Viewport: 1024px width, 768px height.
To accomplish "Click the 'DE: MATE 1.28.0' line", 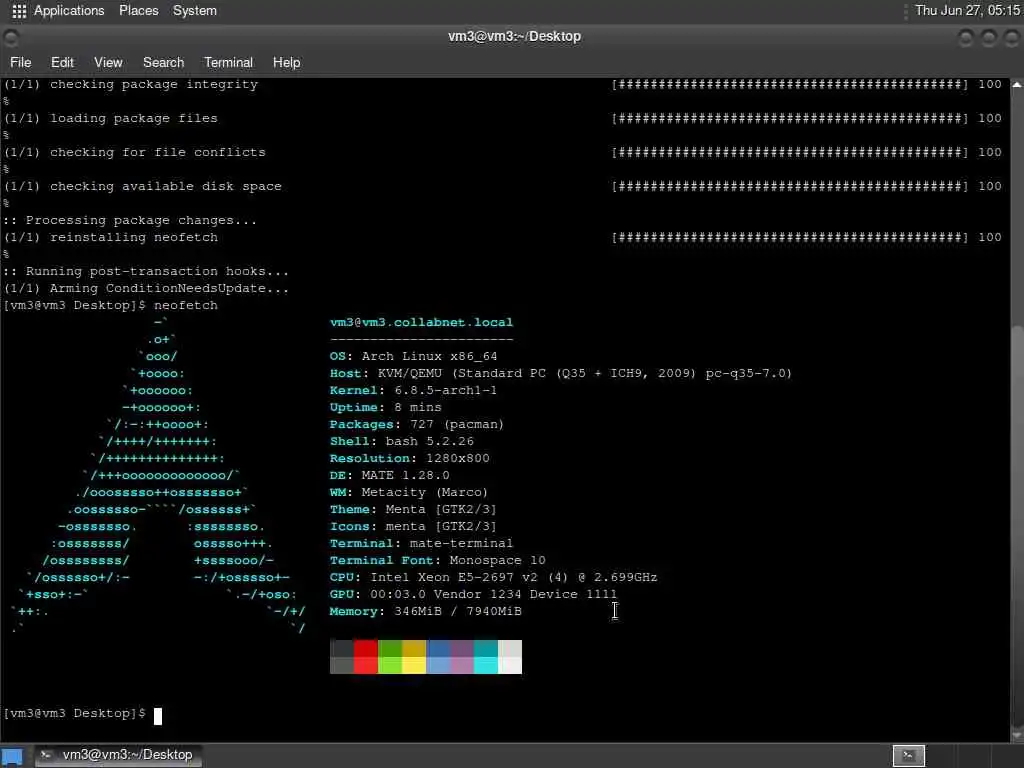I will click(389, 475).
